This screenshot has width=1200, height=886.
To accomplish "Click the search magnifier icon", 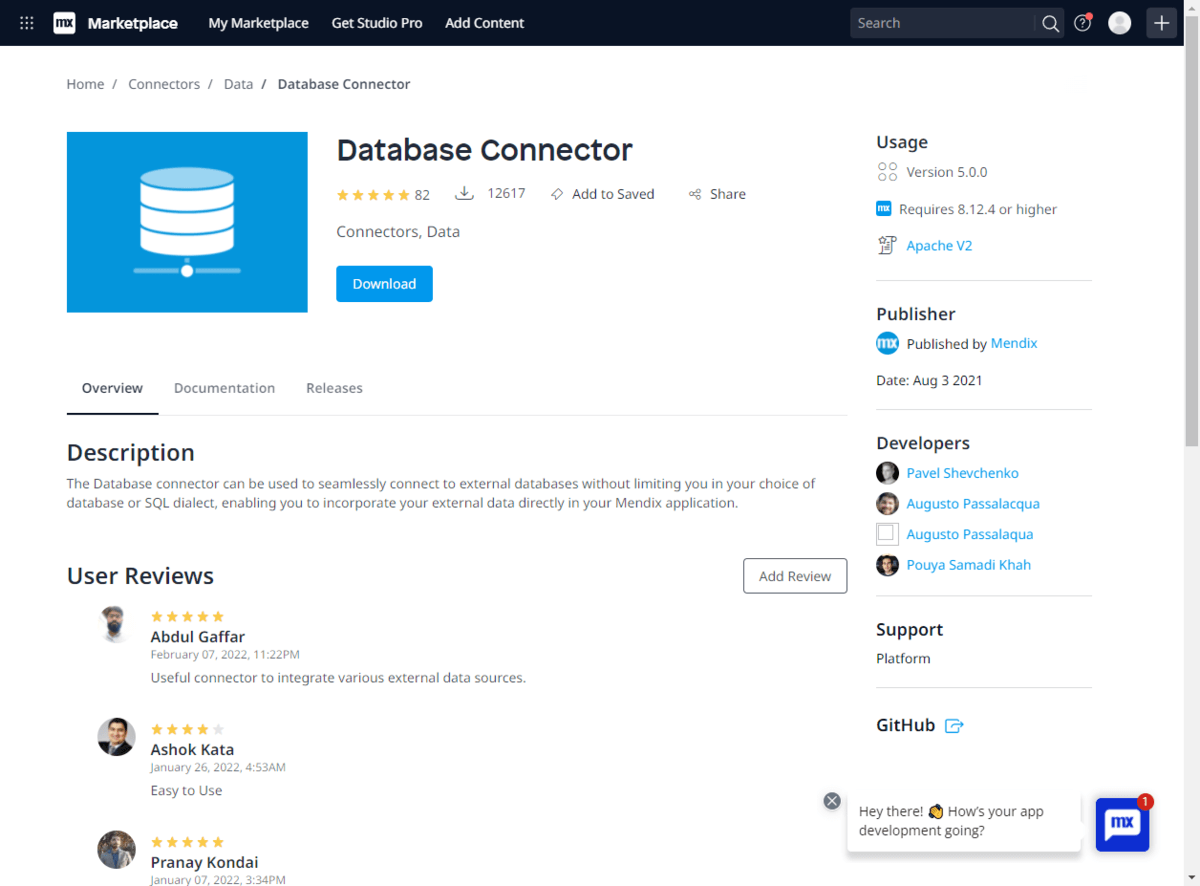I will point(1050,23).
